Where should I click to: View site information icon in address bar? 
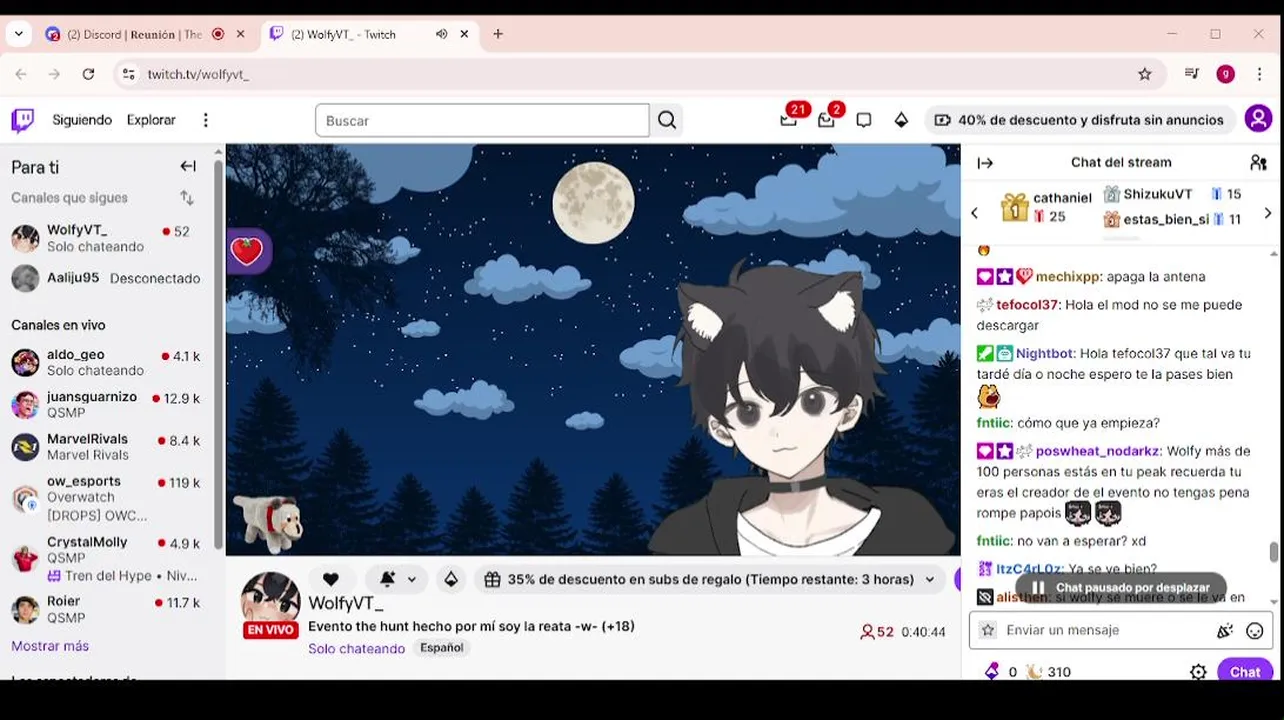tap(126, 74)
